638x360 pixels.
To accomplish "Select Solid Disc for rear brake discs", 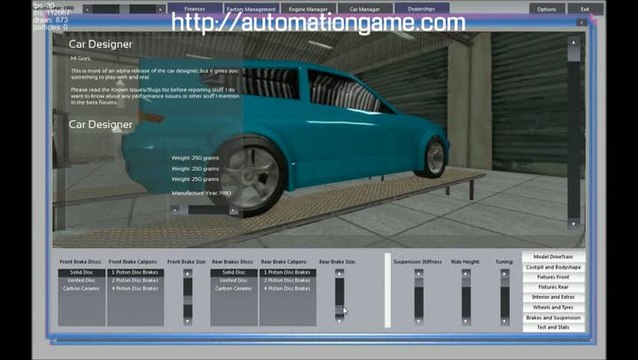I will coord(234,273).
